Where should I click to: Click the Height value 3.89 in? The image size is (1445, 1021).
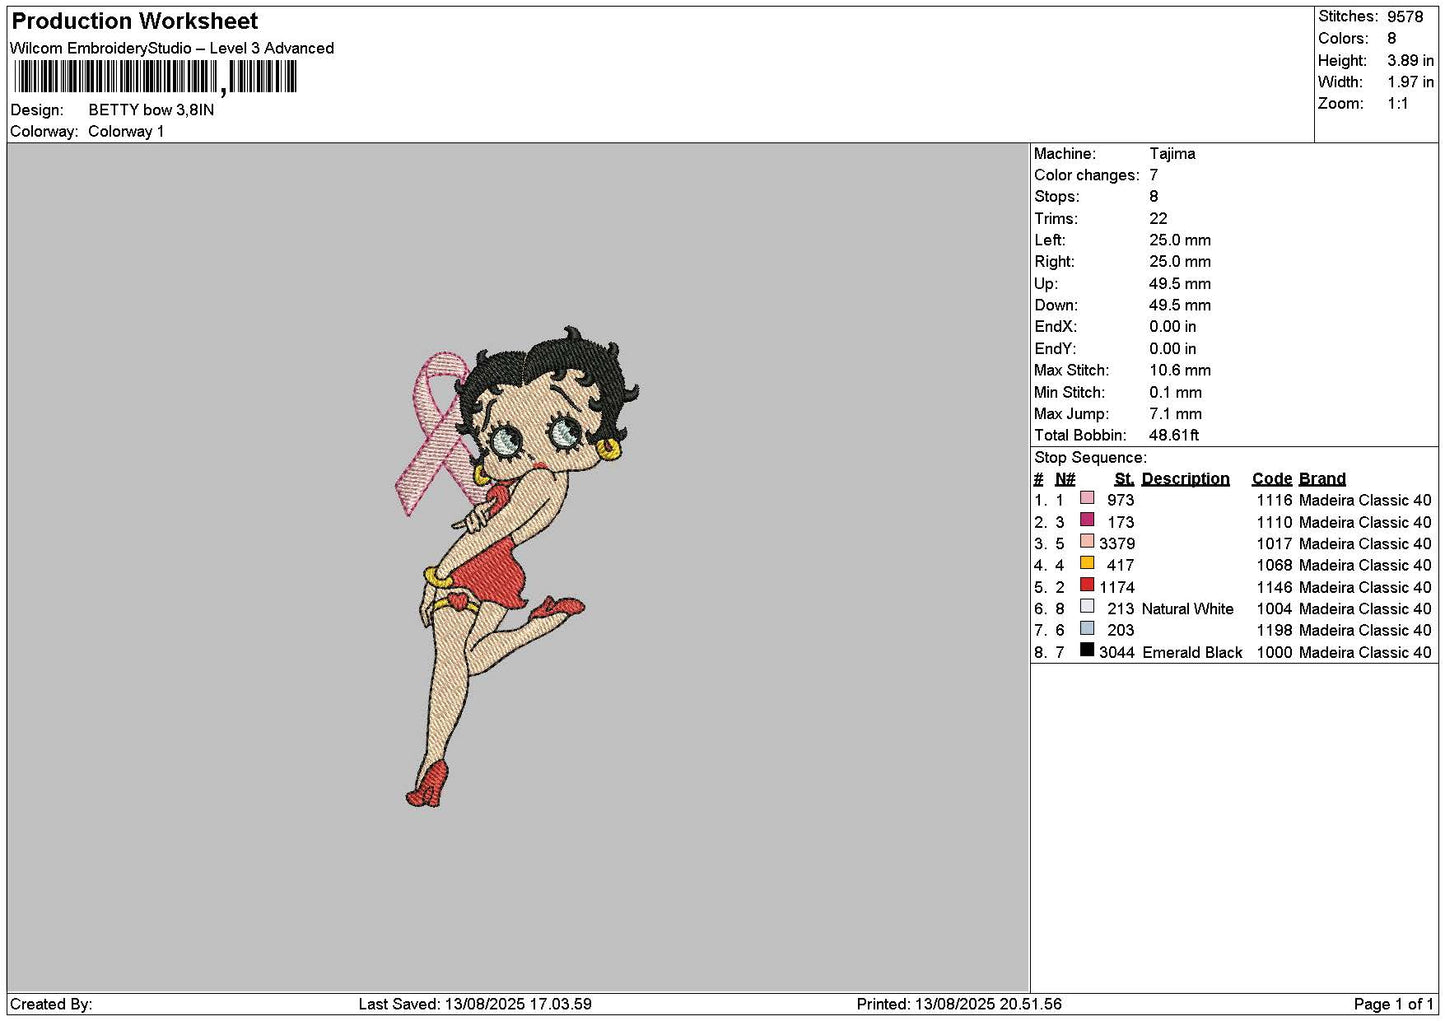(x=1410, y=61)
